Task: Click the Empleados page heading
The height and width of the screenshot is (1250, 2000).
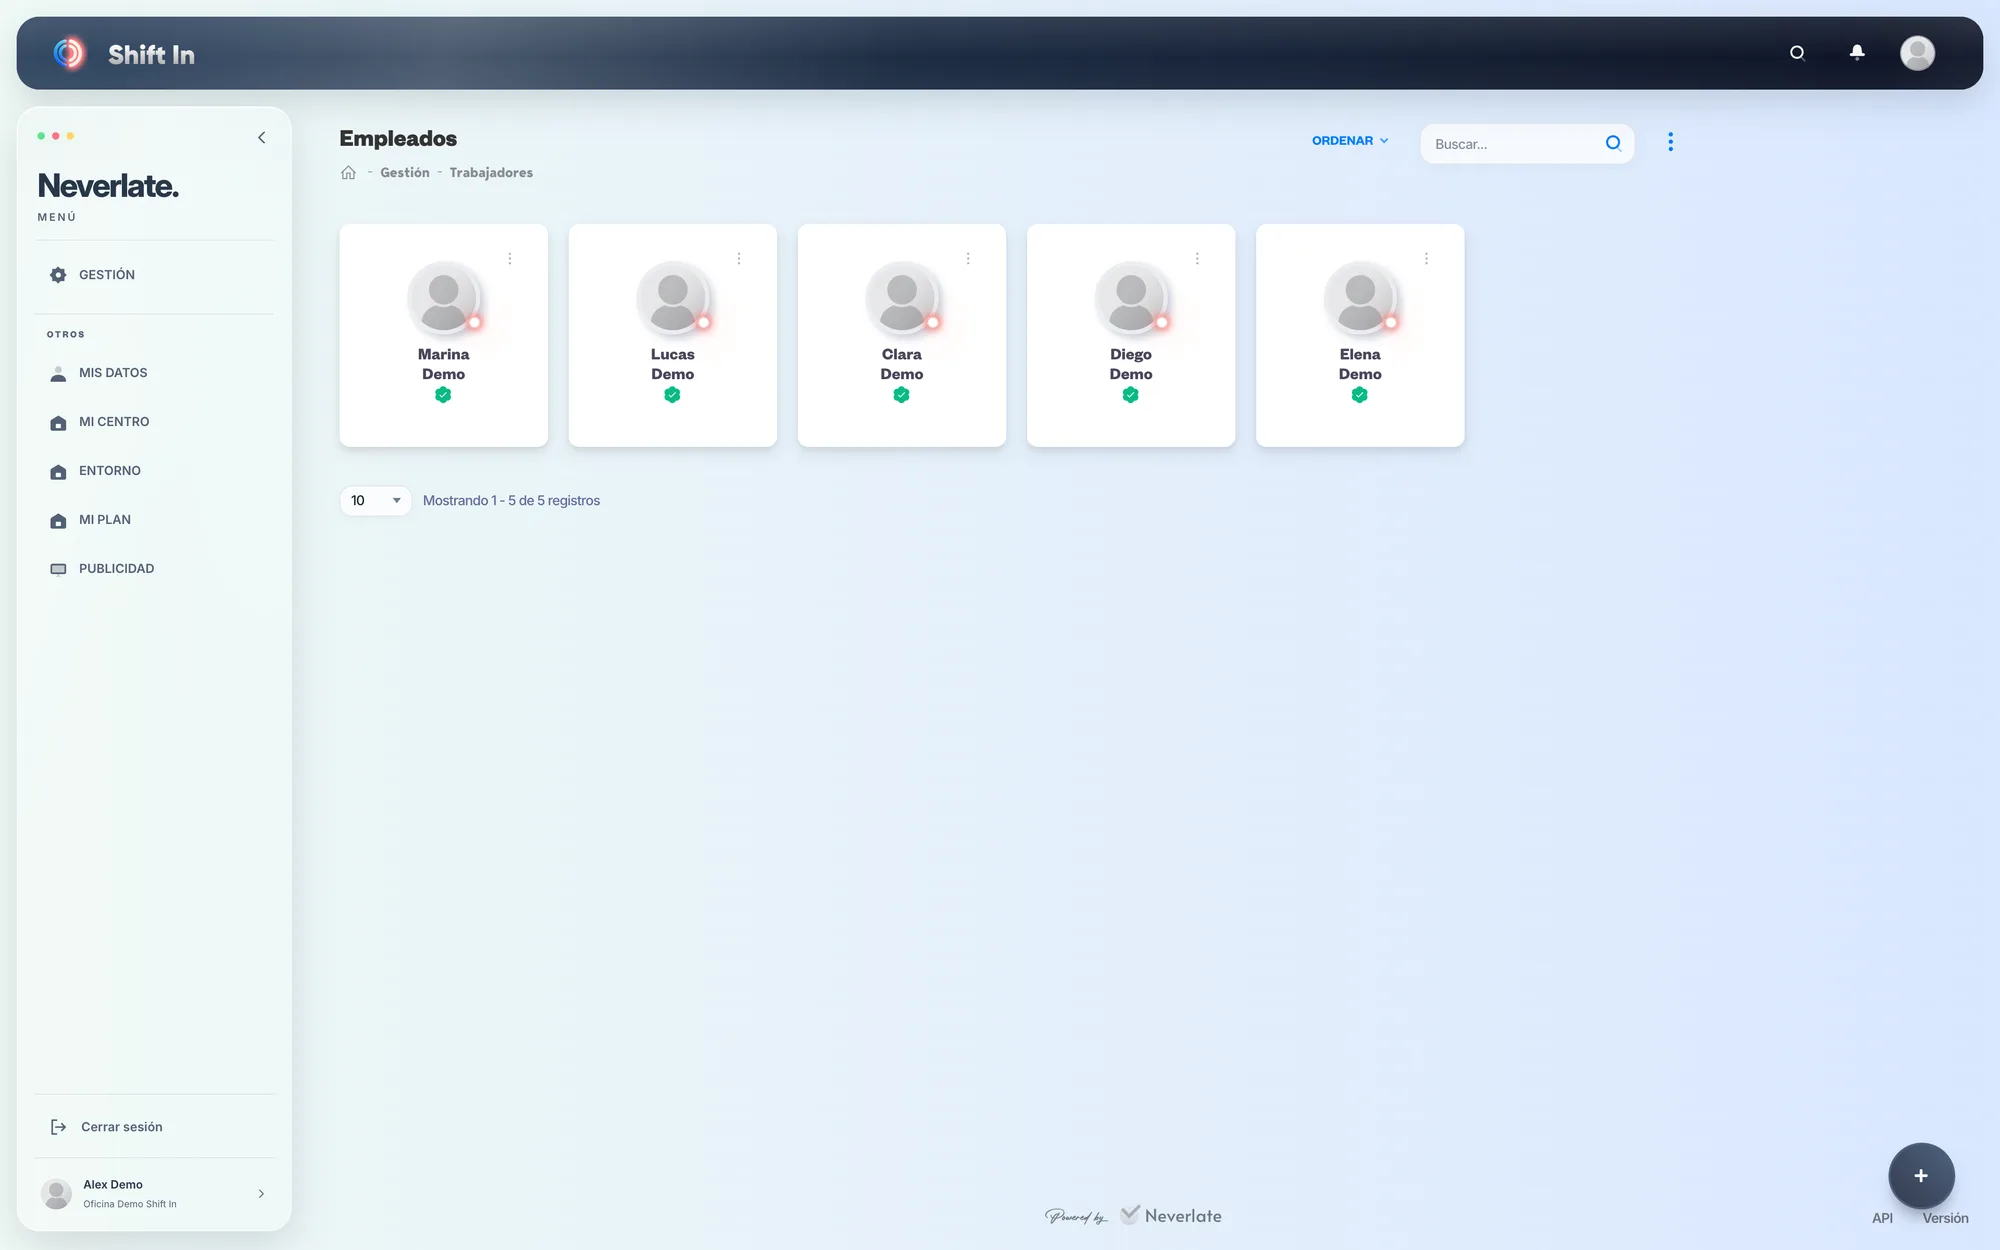Action: 398,139
